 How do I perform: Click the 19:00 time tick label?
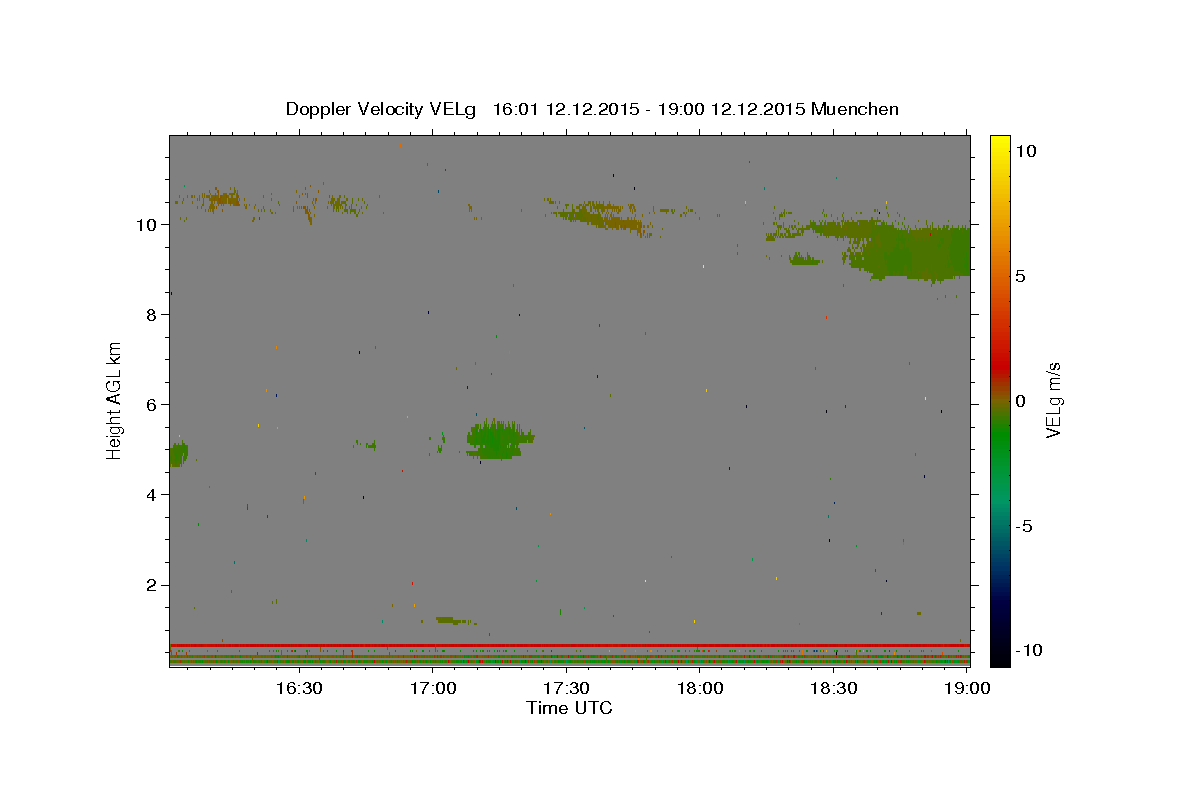click(x=967, y=688)
